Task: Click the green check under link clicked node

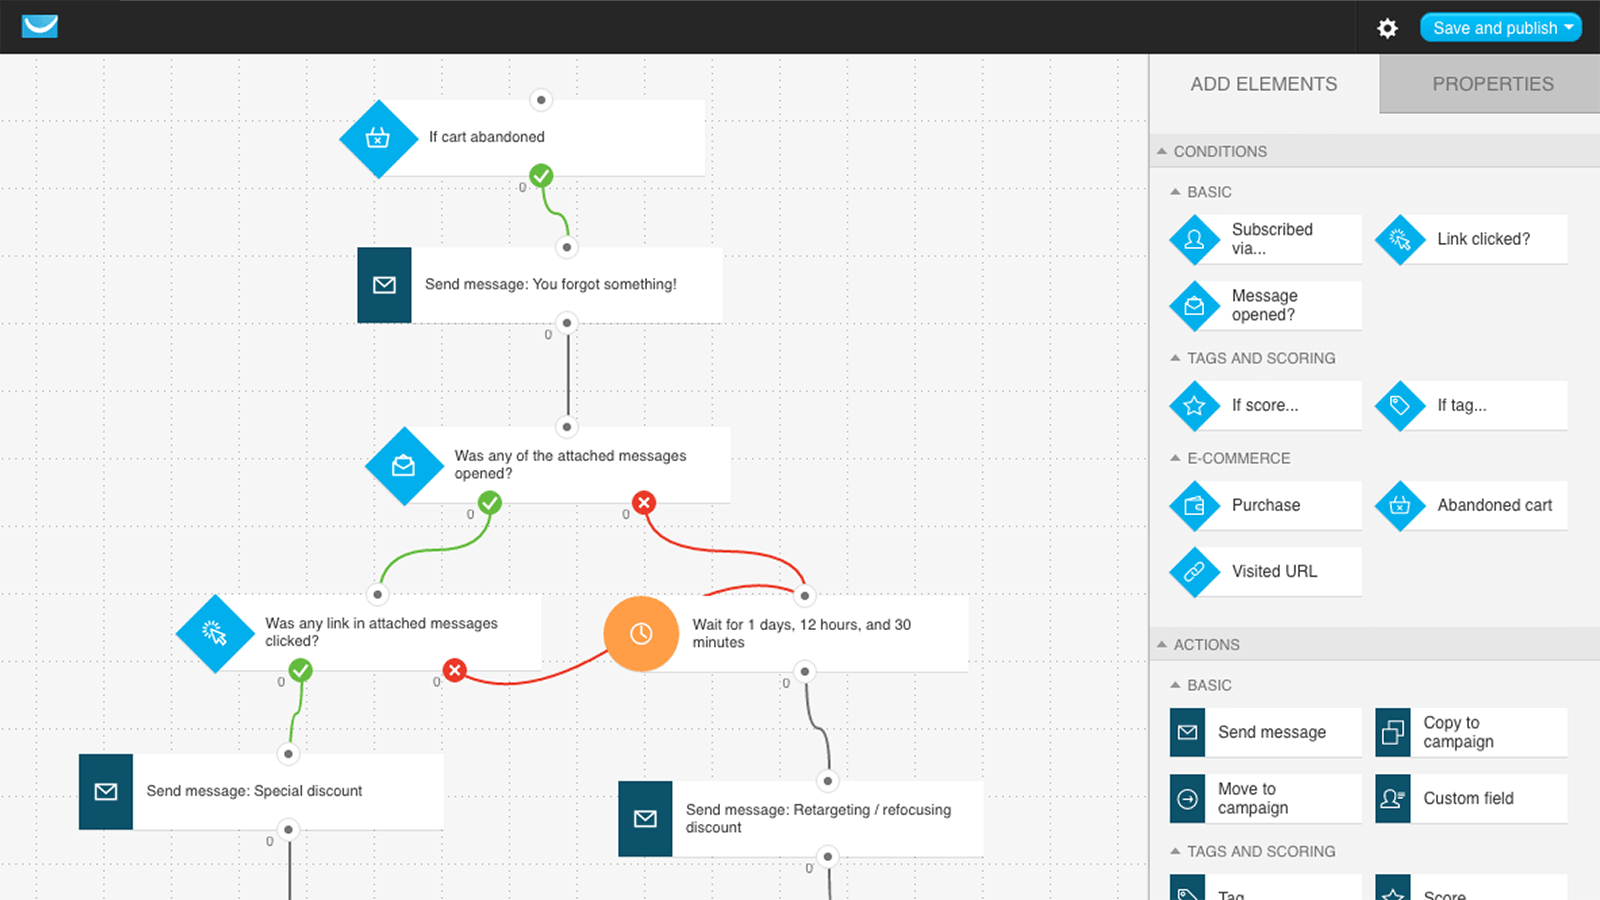Action: [301, 670]
